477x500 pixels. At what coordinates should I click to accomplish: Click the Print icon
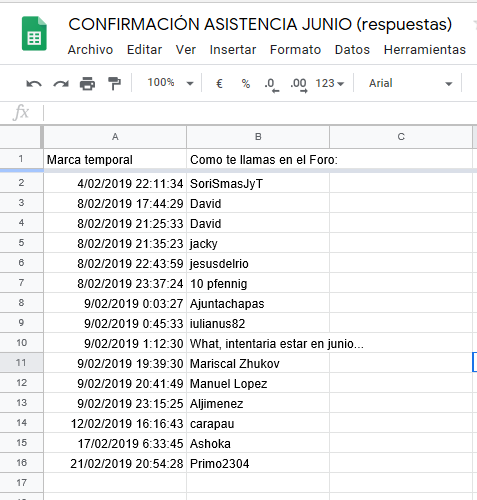(x=87, y=83)
